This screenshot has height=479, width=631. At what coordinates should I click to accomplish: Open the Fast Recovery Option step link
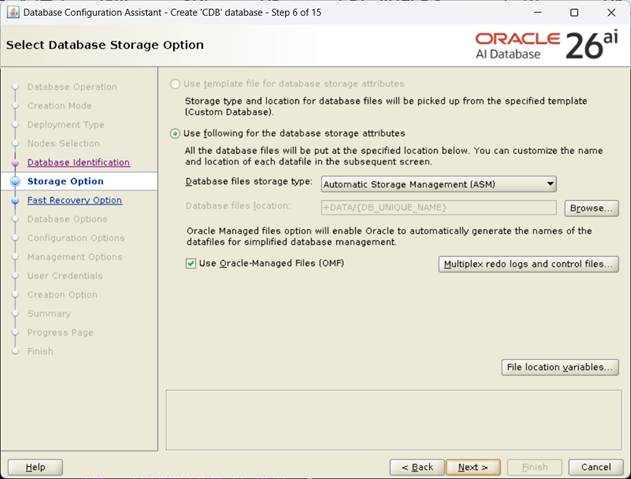74,200
